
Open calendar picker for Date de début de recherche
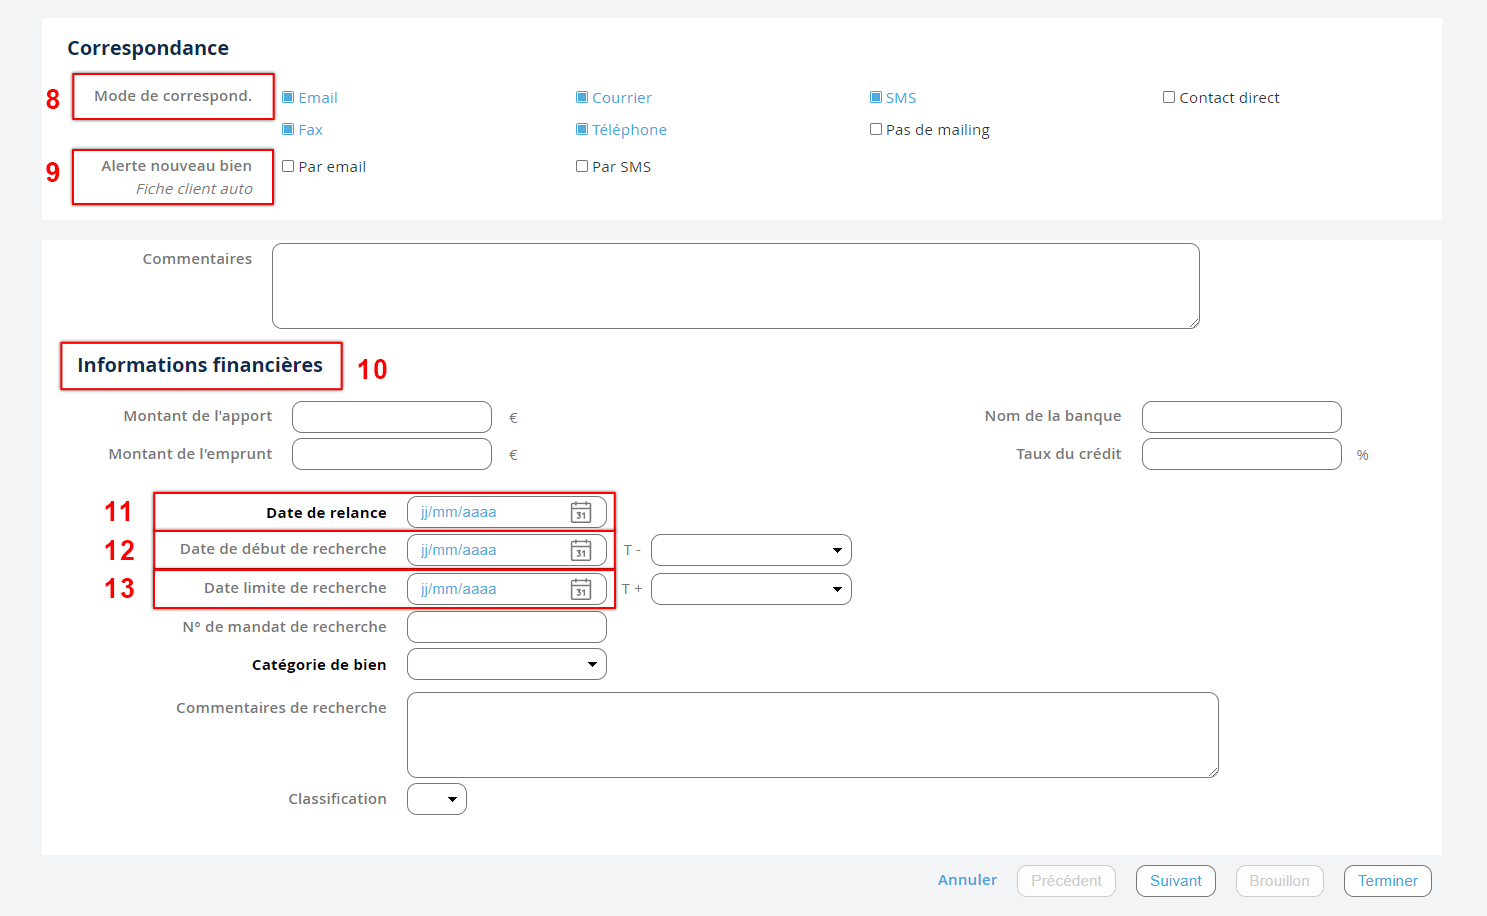coord(580,551)
